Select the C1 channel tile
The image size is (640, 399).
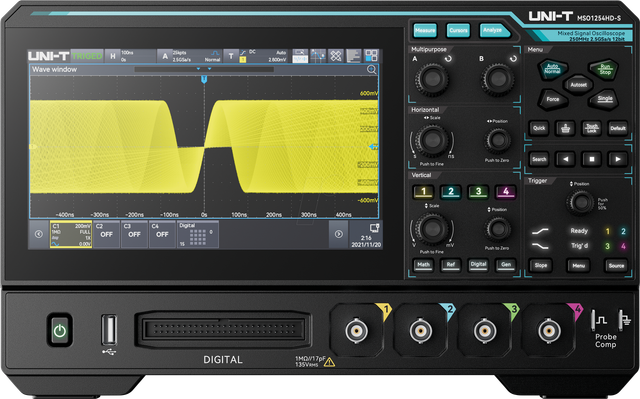click(71, 234)
